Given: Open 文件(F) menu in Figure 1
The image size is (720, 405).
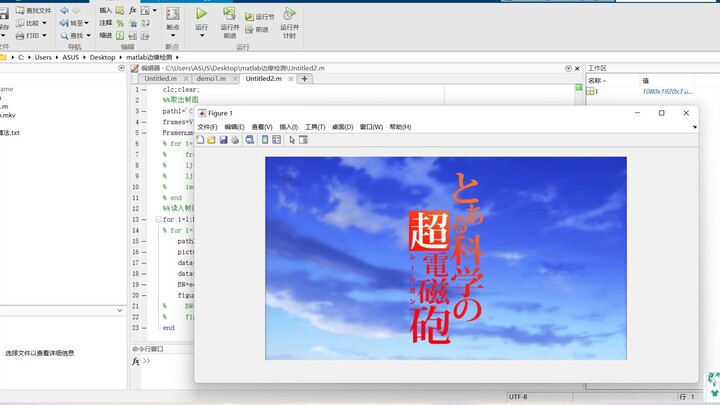Looking at the screenshot, I should 207,127.
